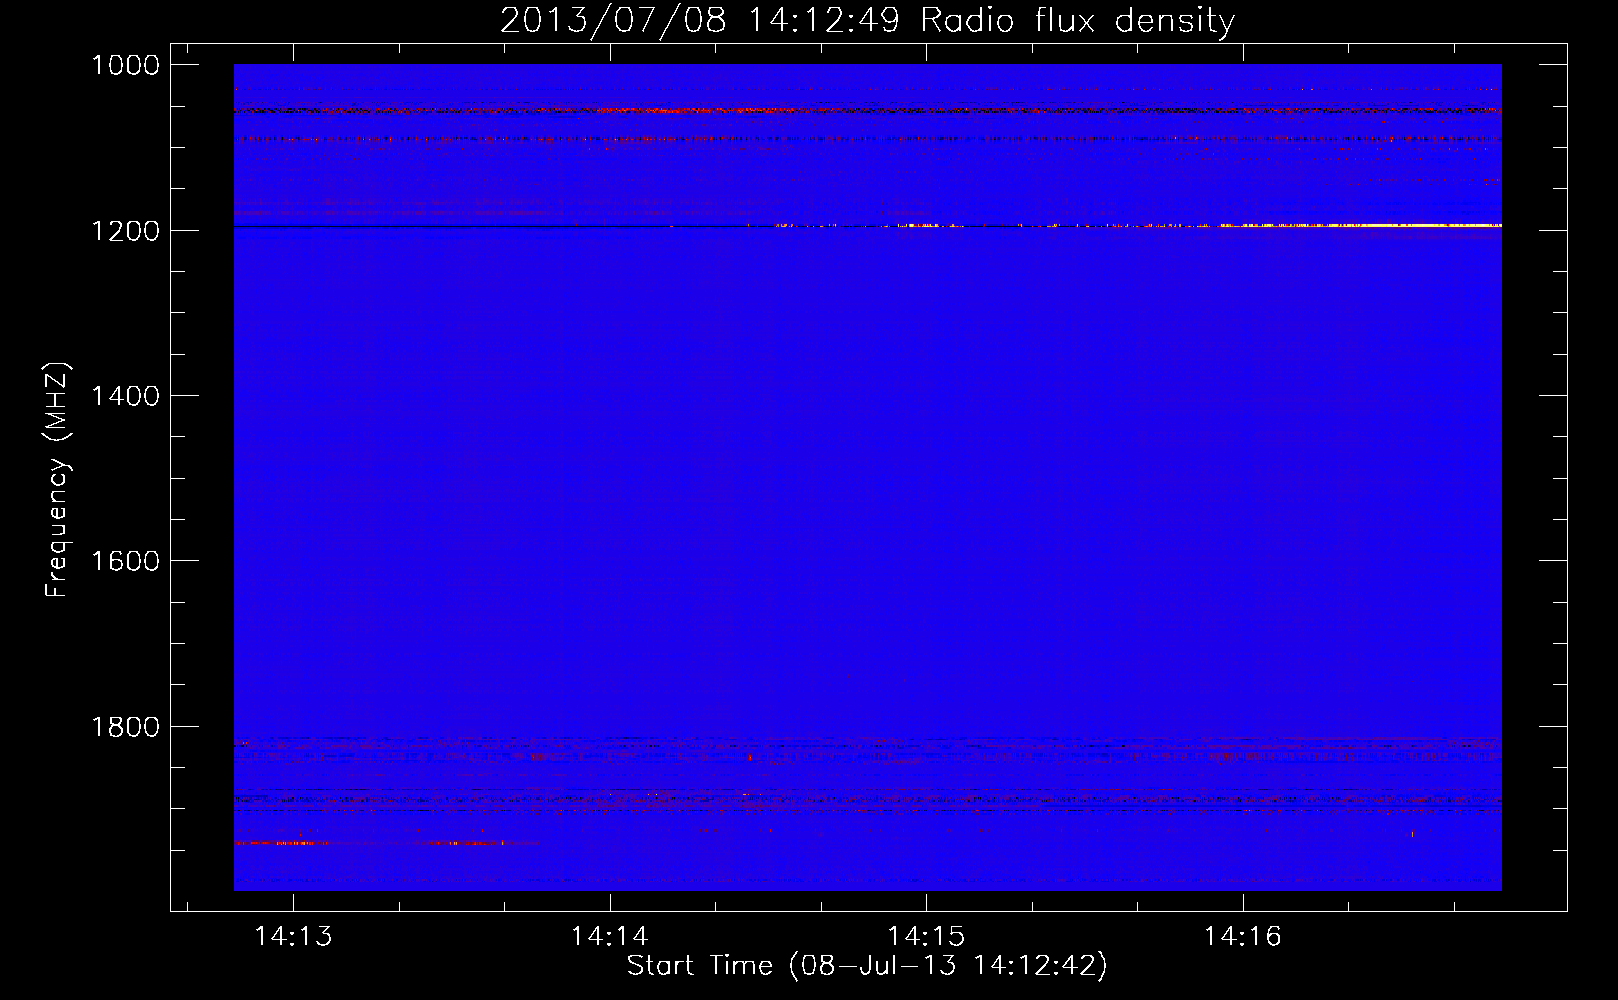Click the 14:16 time axis label
The image size is (1618, 1000).
(1243, 937)
